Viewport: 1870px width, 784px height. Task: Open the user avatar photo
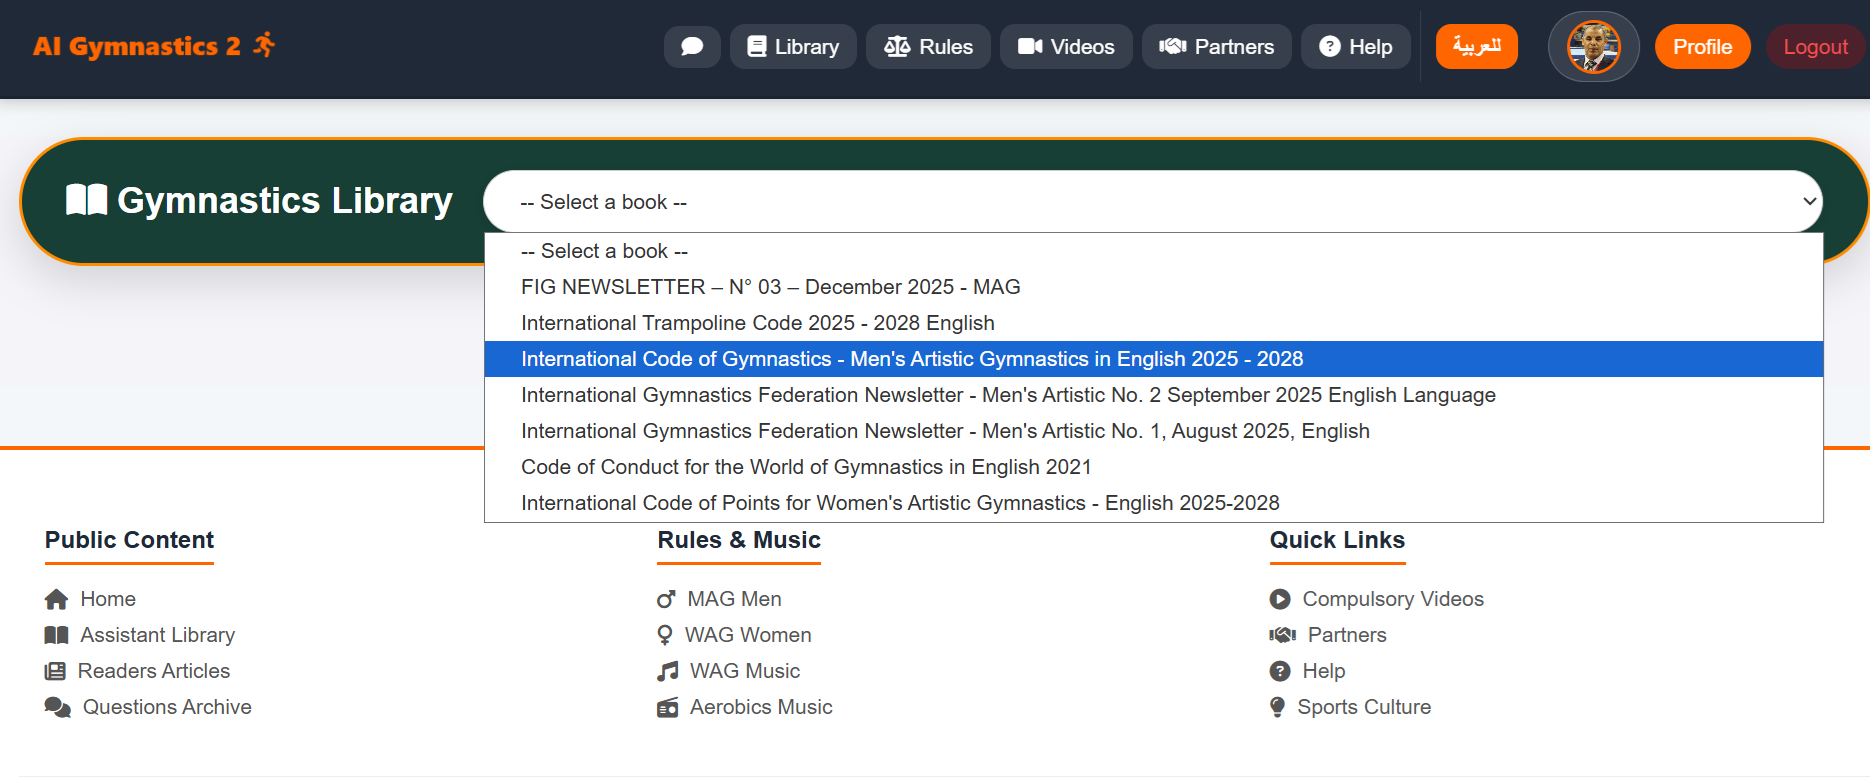point(1594,47)
